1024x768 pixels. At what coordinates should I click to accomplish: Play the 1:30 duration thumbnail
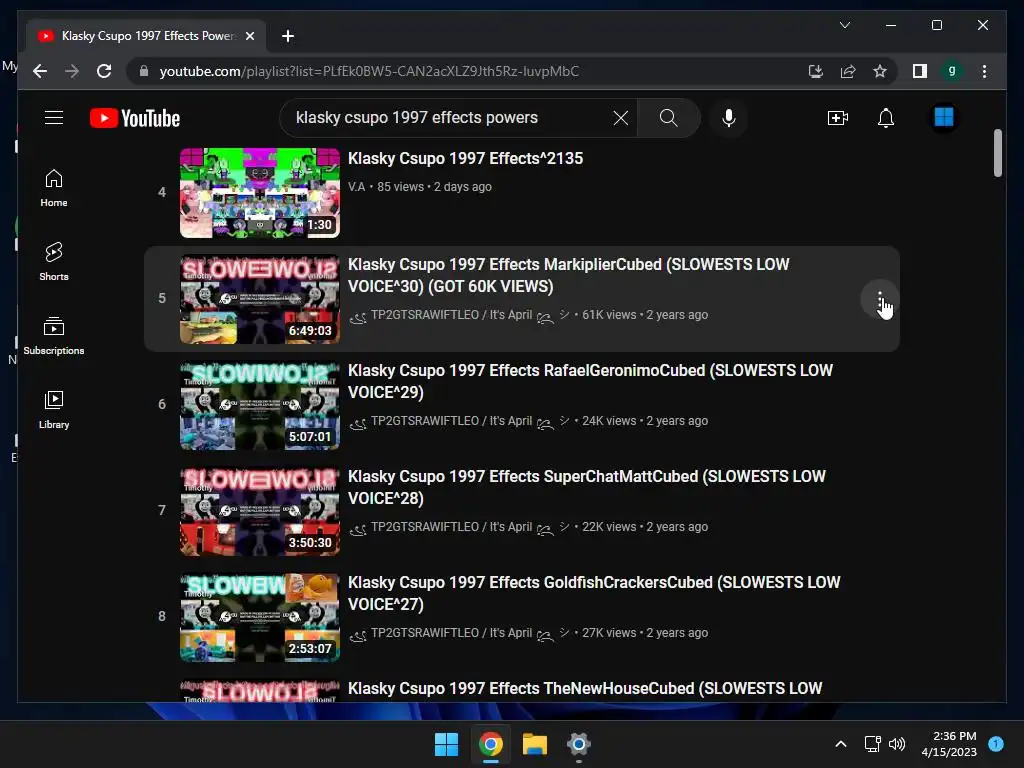point(260,193)
